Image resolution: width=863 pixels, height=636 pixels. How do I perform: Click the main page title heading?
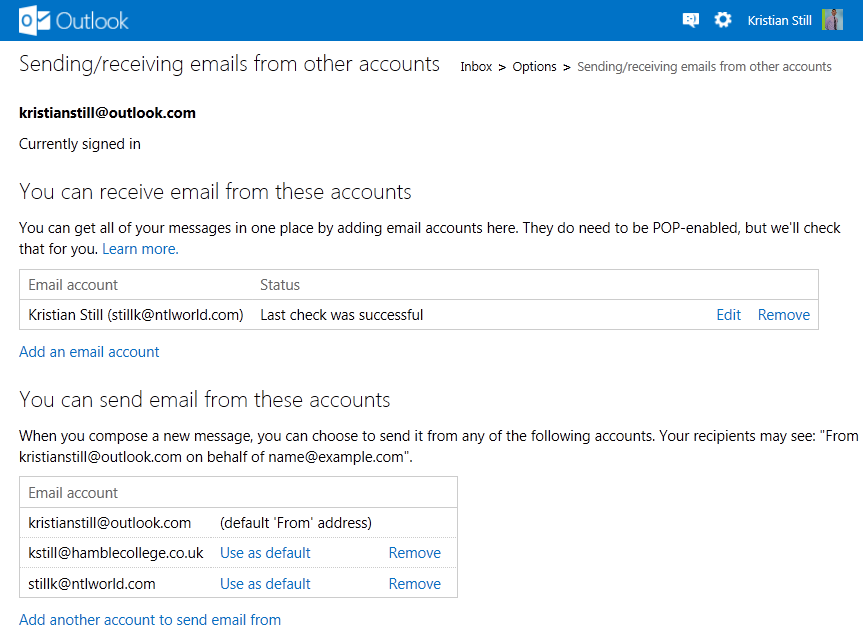pyautogui.click(x=229, y=64)
